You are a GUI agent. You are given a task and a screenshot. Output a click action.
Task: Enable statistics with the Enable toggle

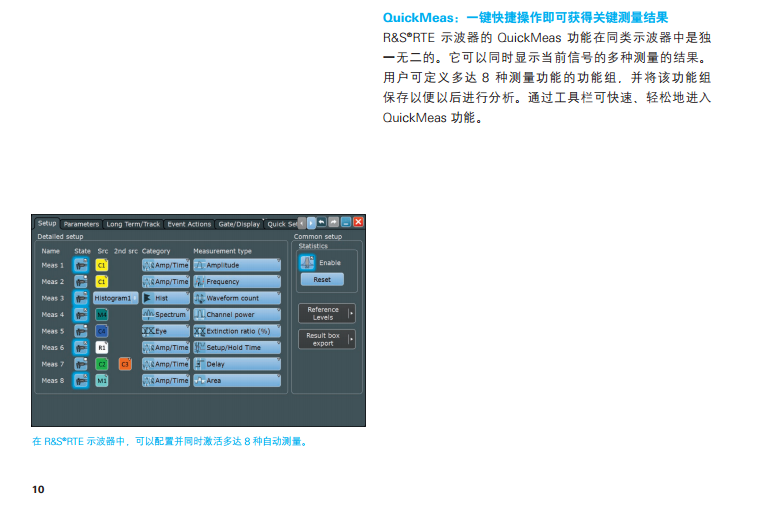(307, 262)
